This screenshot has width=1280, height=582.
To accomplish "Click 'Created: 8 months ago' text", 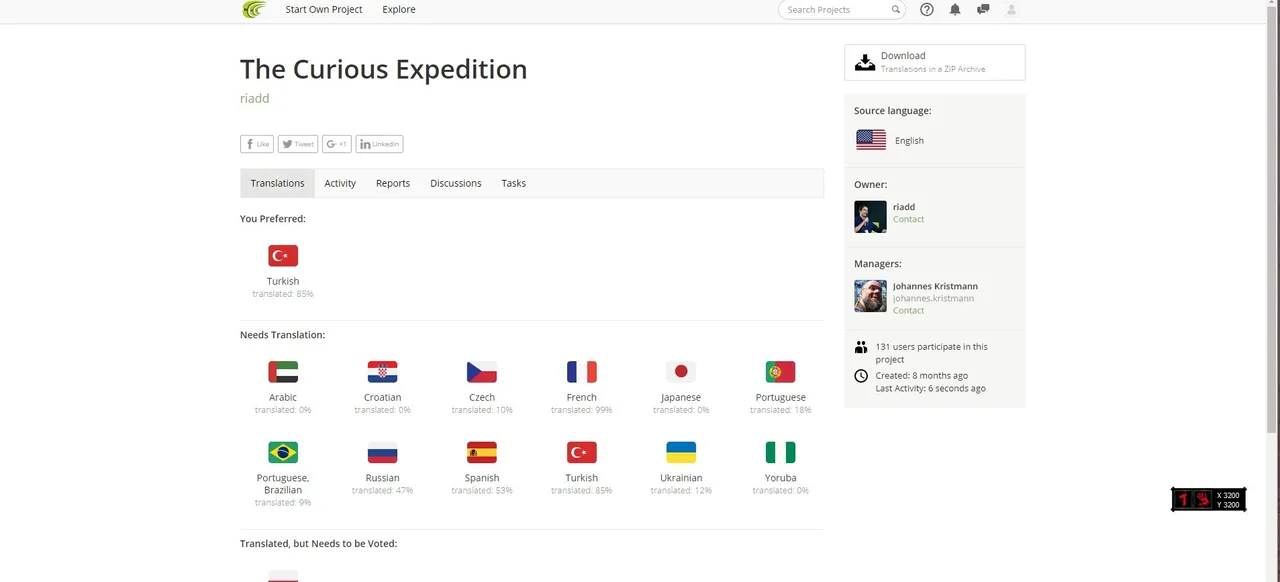I will pos(922,376).
